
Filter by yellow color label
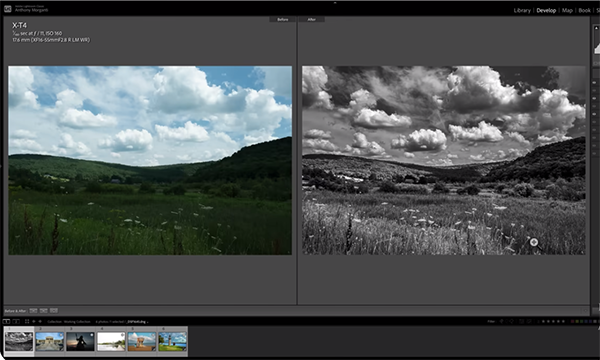point(577,321)
